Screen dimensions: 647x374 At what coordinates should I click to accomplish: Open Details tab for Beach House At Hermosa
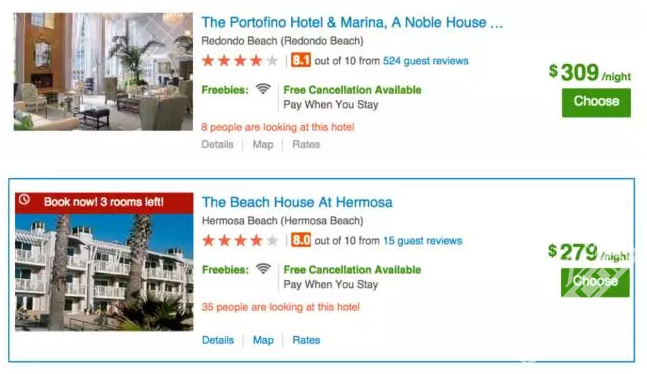[218, 340]
